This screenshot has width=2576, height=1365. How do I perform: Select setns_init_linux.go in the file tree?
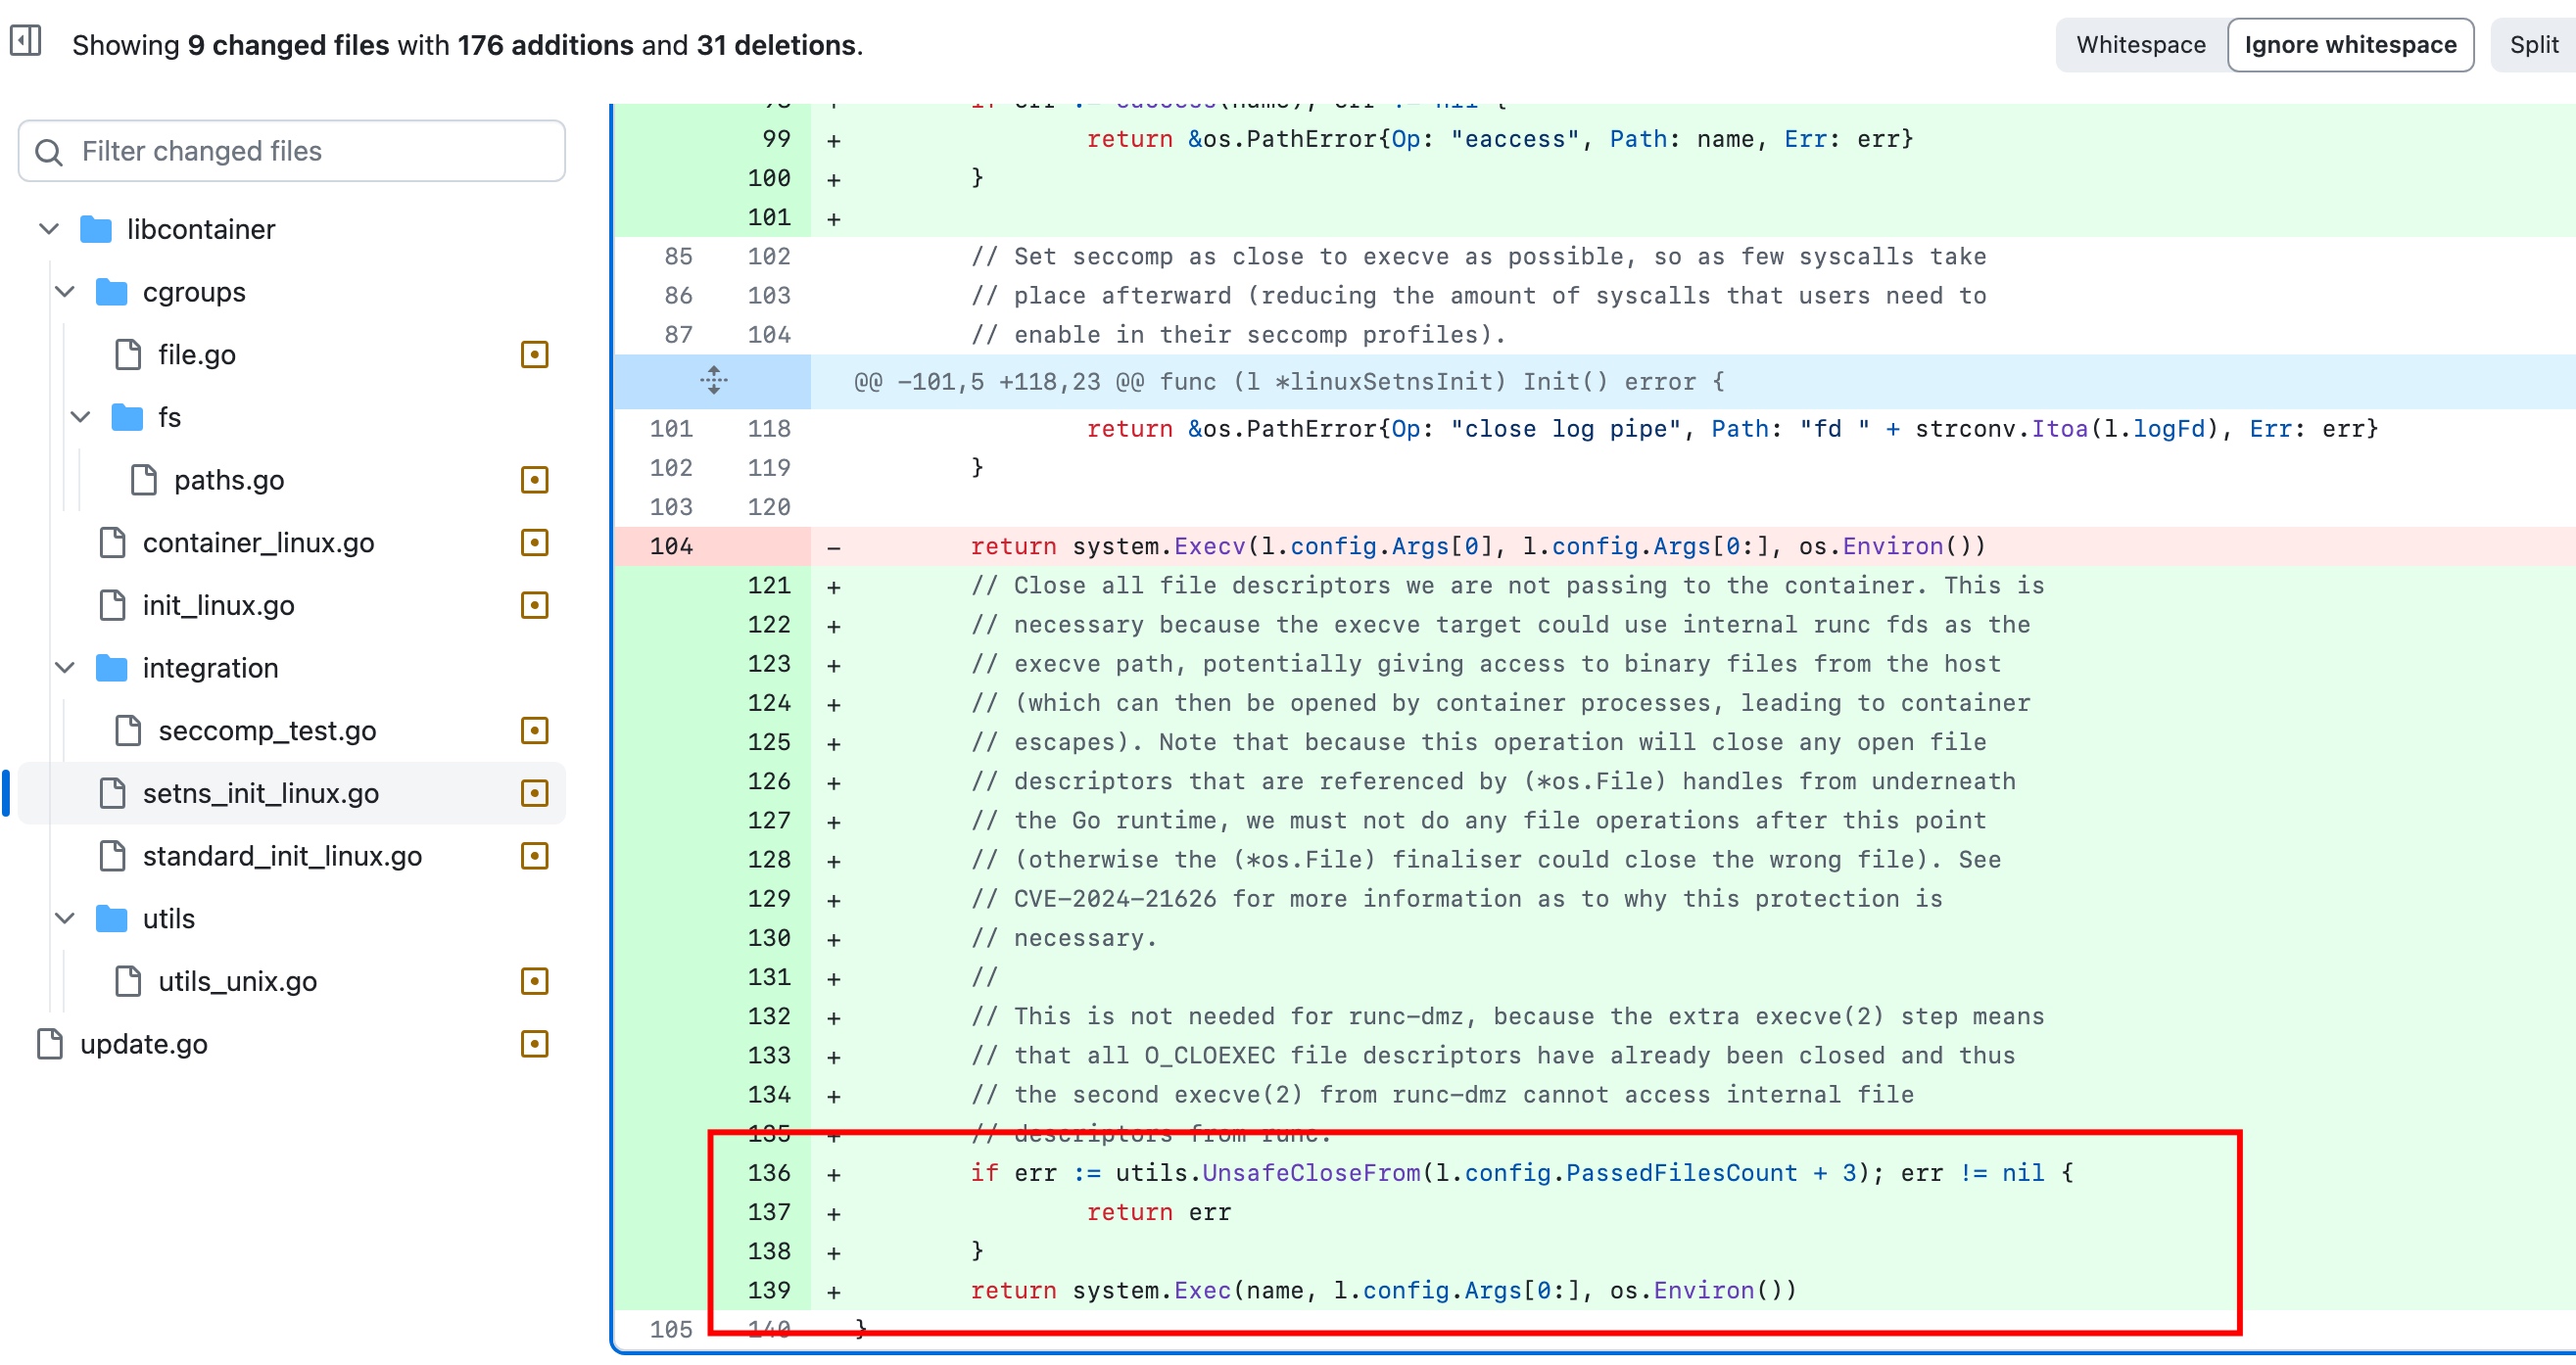pyautogui.click(x=261, y=794)
